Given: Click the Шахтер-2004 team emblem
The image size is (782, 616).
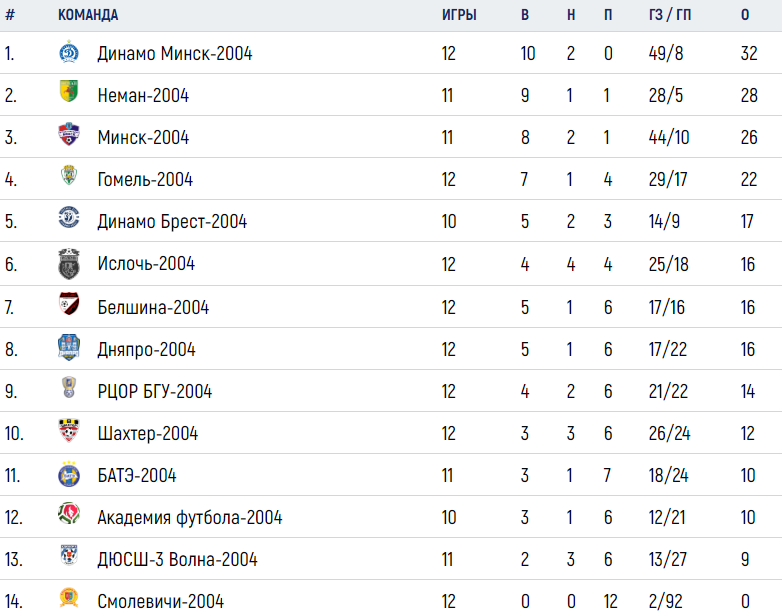Looking at the screenshot, I should pyautogui.click(x=69, y=430).
